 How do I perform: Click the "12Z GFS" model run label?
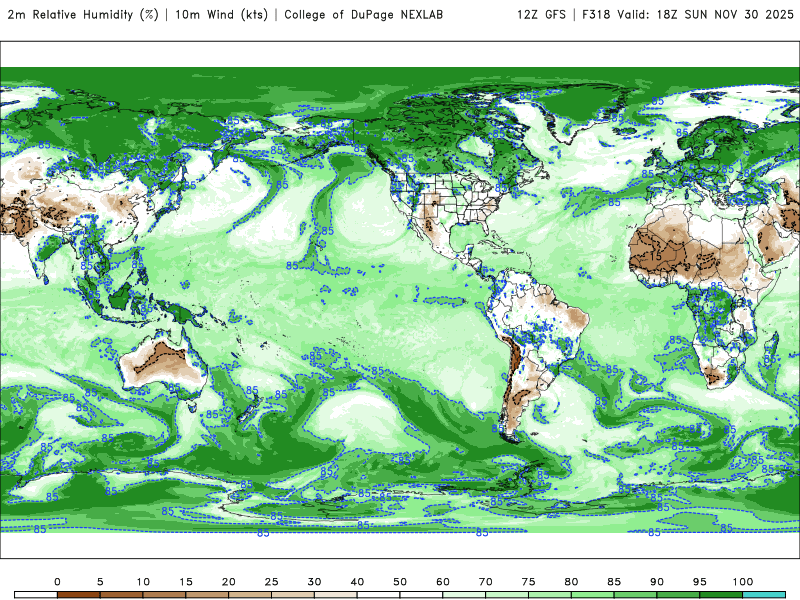pos(541,15)
